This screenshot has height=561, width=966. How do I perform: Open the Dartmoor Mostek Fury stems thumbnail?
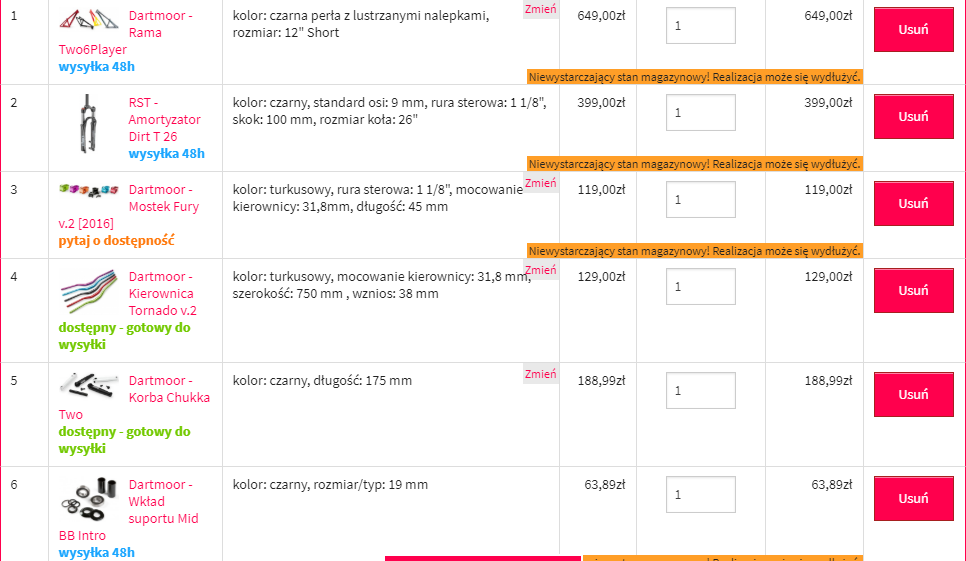coord(88,189)
